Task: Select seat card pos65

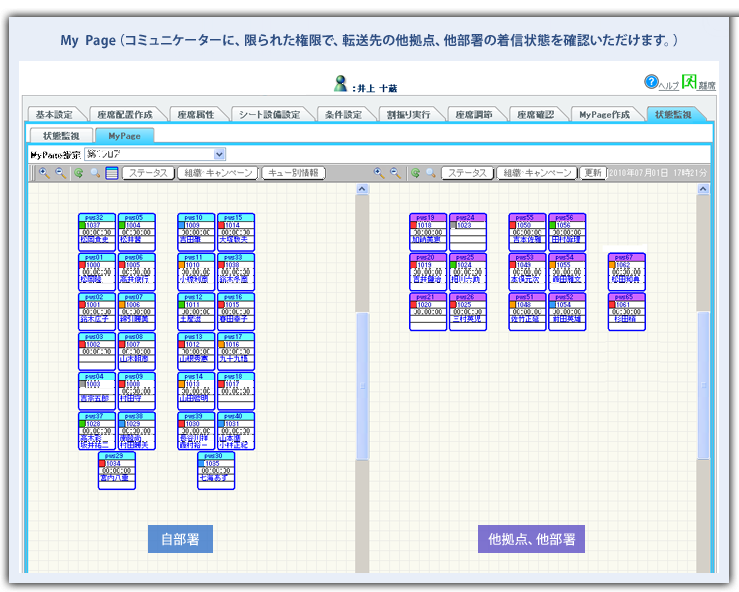Action: (627, 312)
